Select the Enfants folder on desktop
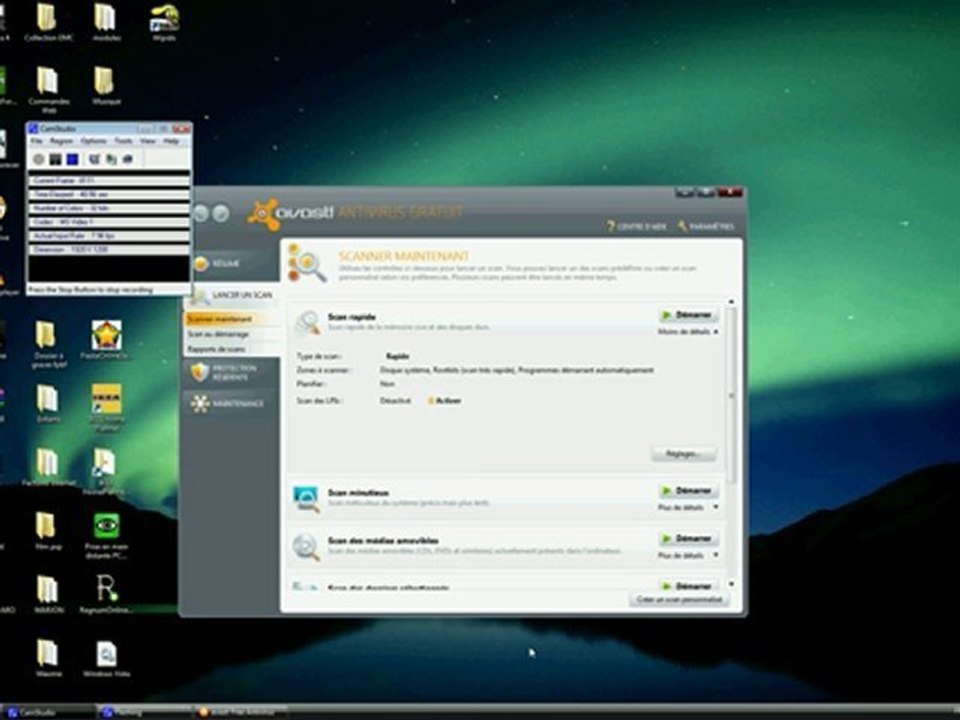Viewport: 960px width, 720px height. pyautogui.click(x=48, y=403)
